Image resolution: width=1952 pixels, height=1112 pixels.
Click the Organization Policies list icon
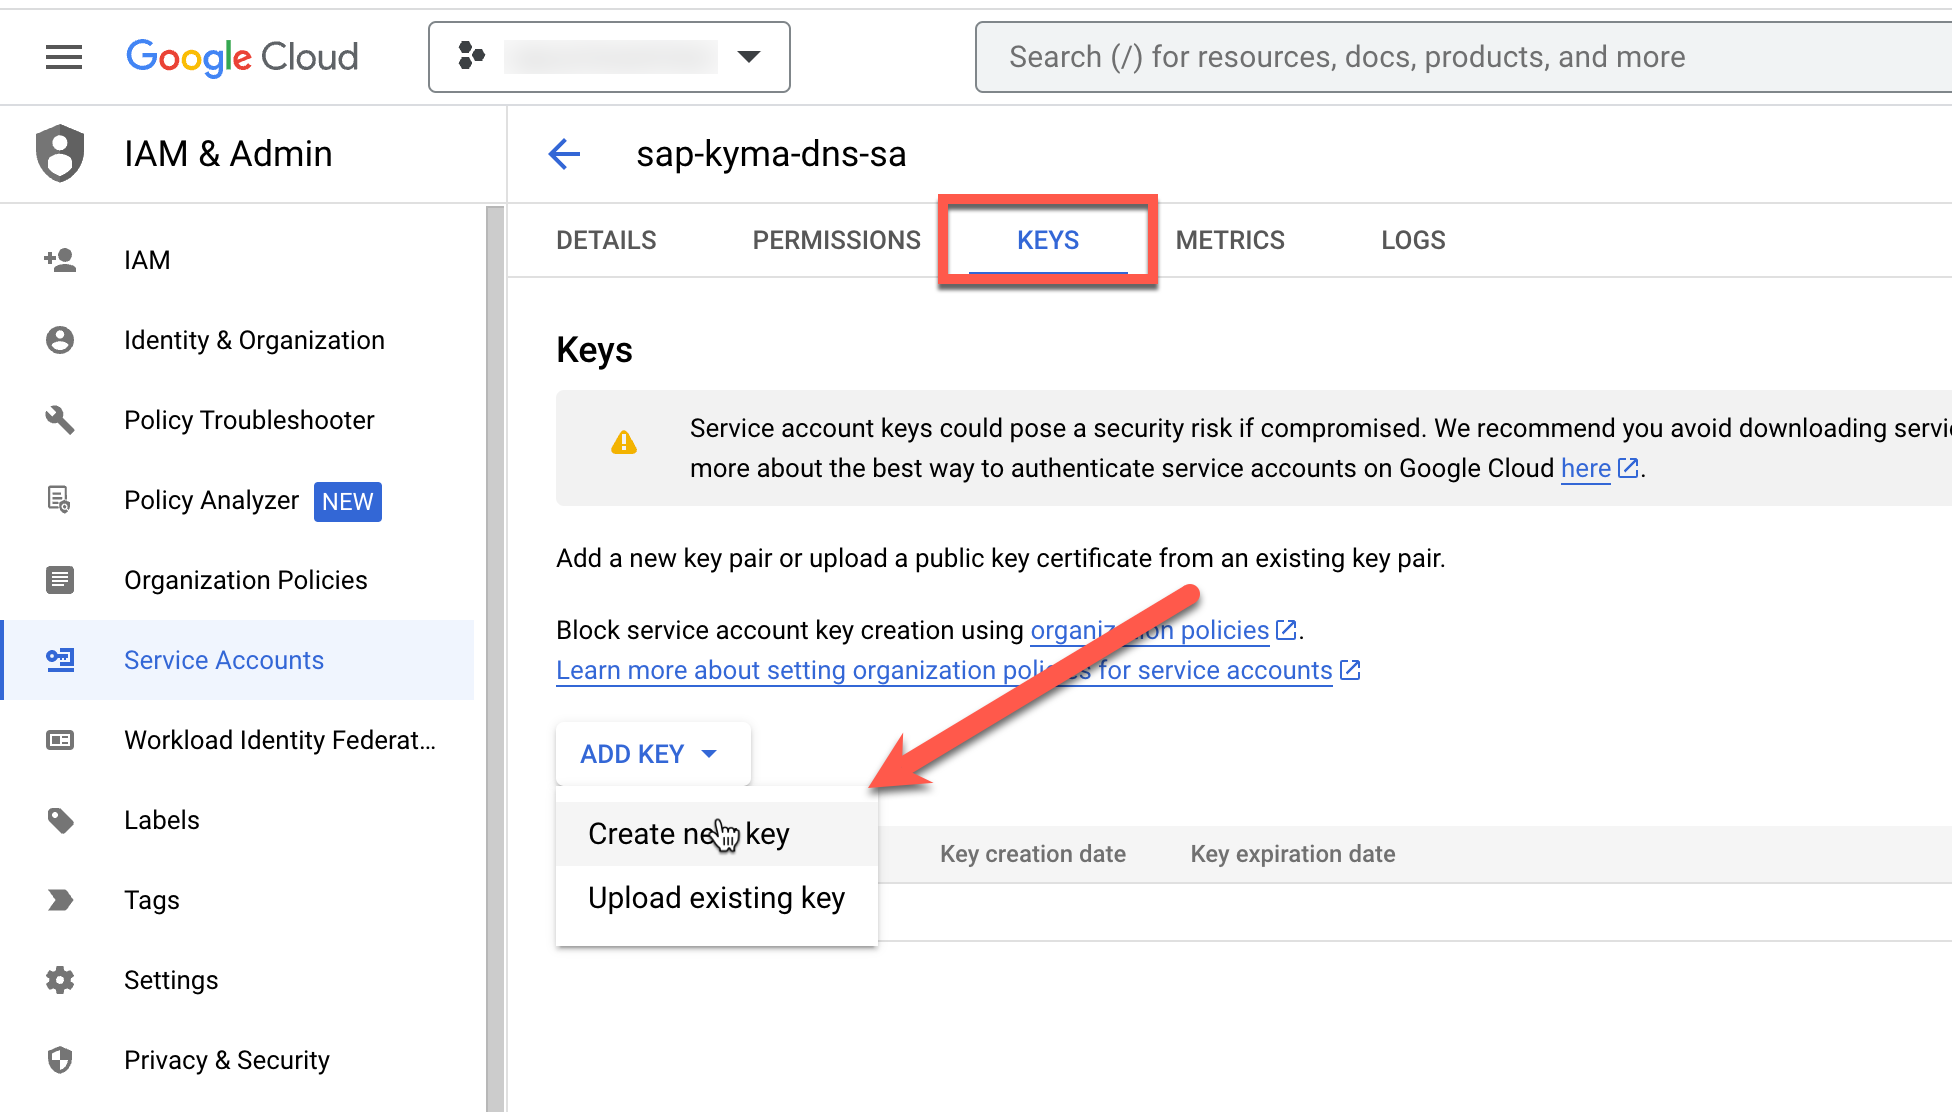point(60,580)
